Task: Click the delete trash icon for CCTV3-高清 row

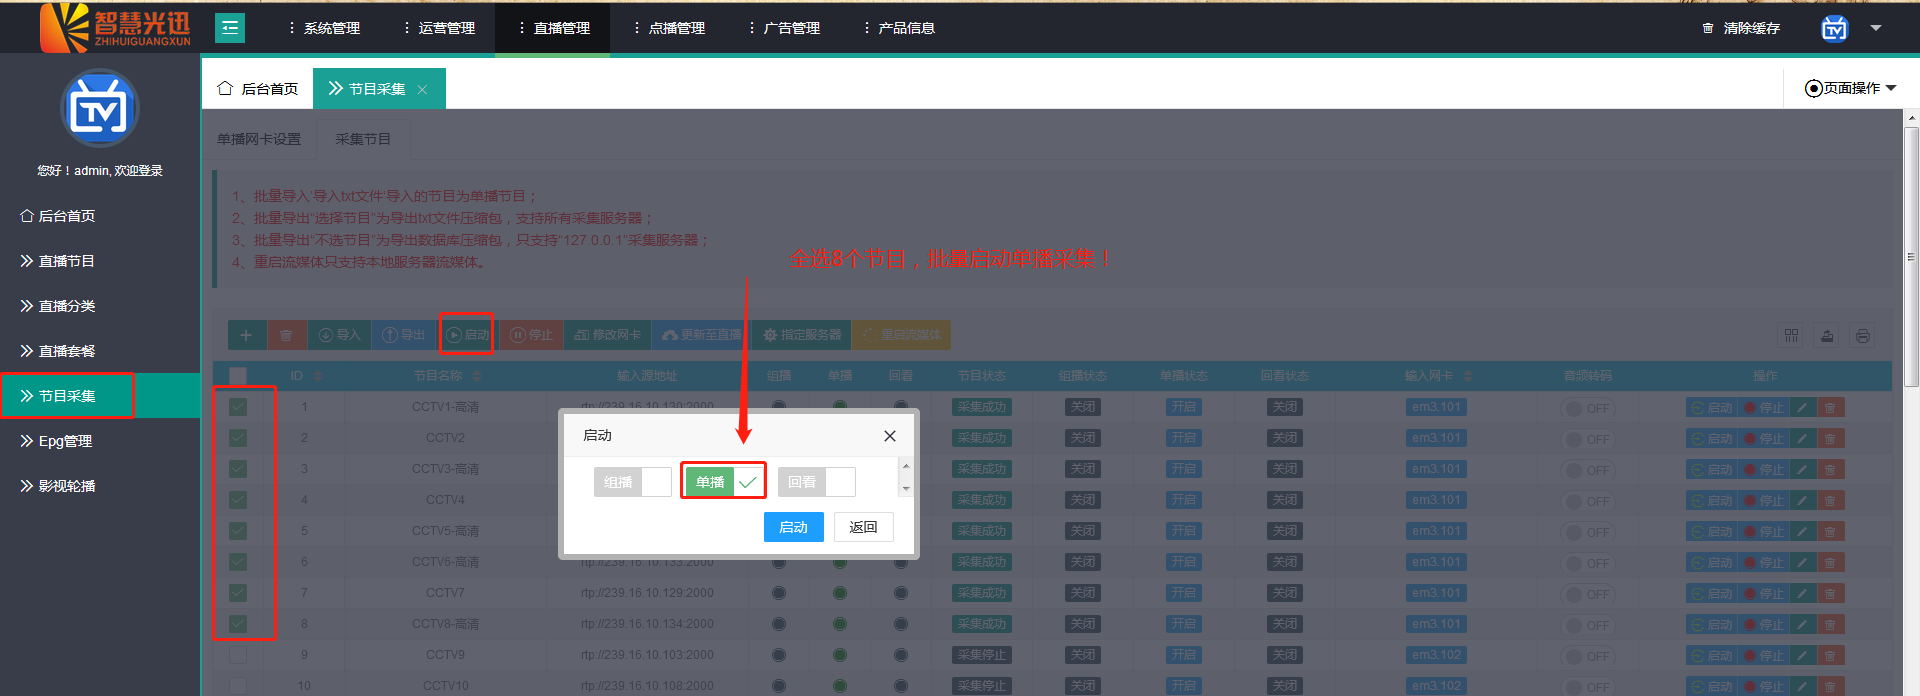Action: [x=1830, y=470]
